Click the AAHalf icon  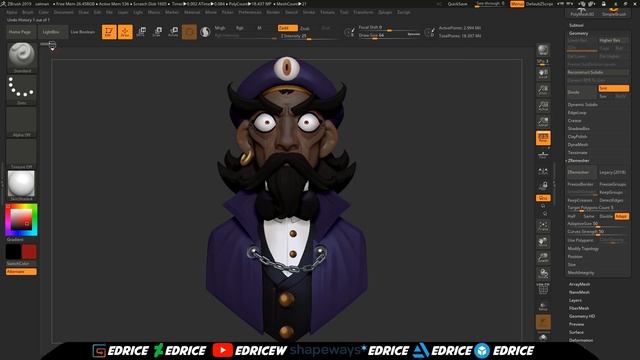click(543, 122)
